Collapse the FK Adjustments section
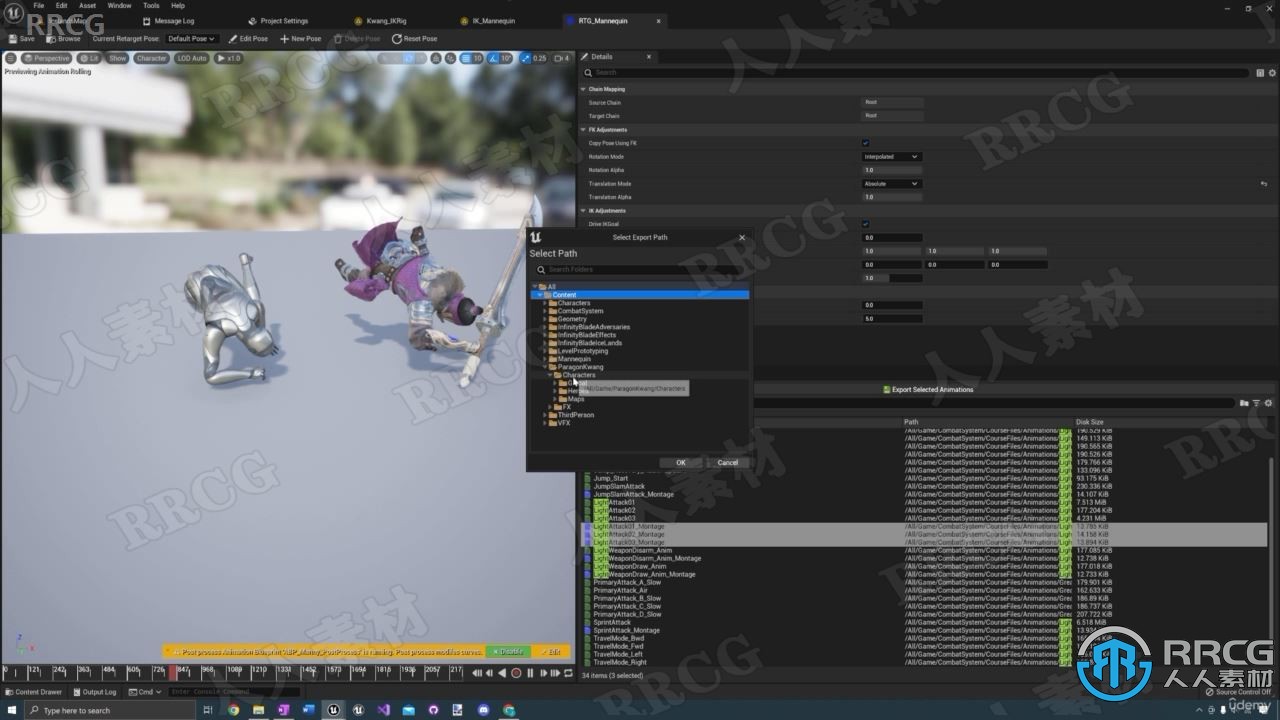 pyautogui.click(x=584, y=130)
